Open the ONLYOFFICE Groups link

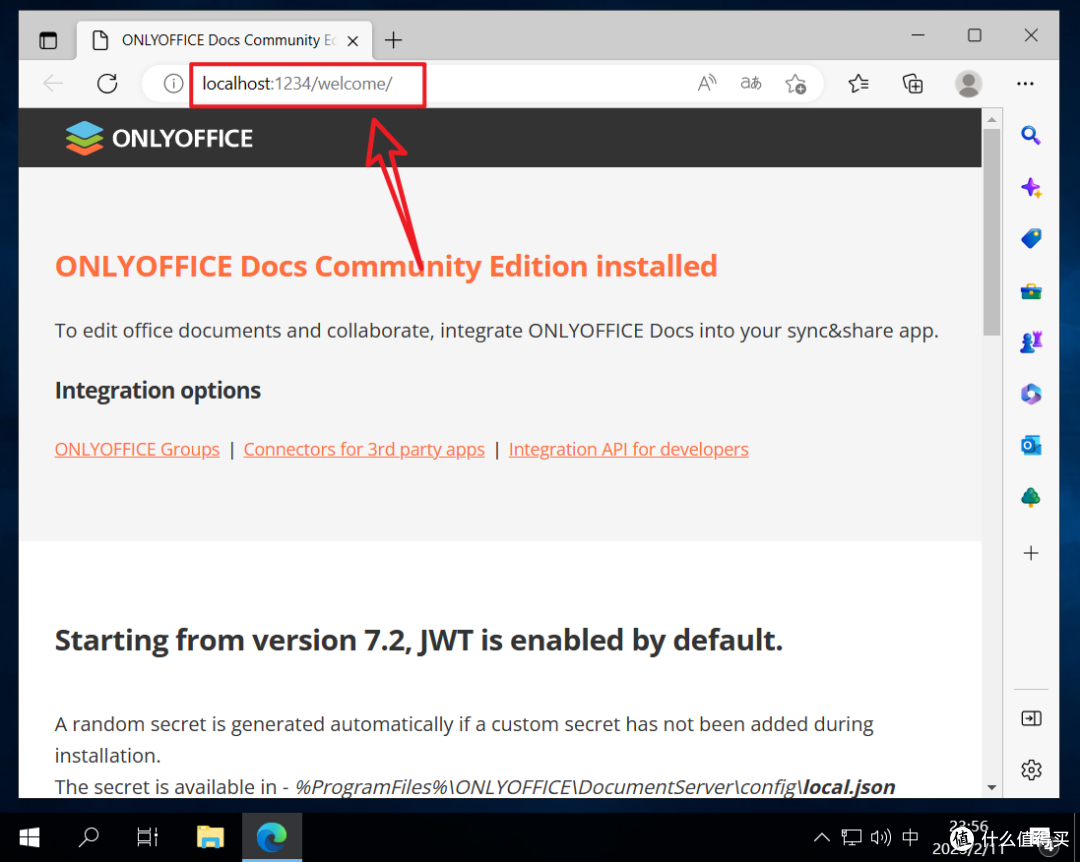click(x=137, y=449)
